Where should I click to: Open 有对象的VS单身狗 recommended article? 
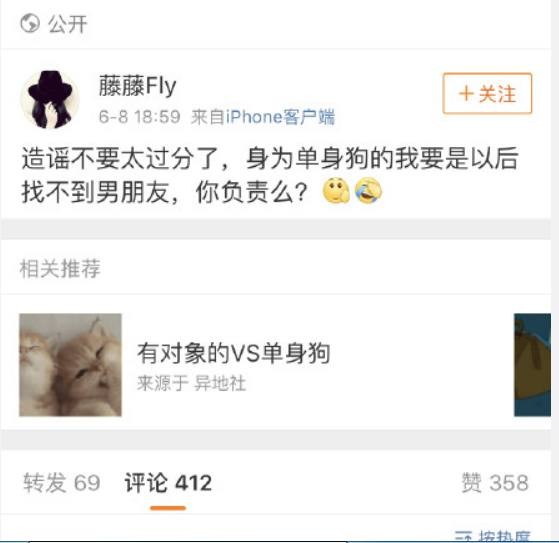[234, 353]
